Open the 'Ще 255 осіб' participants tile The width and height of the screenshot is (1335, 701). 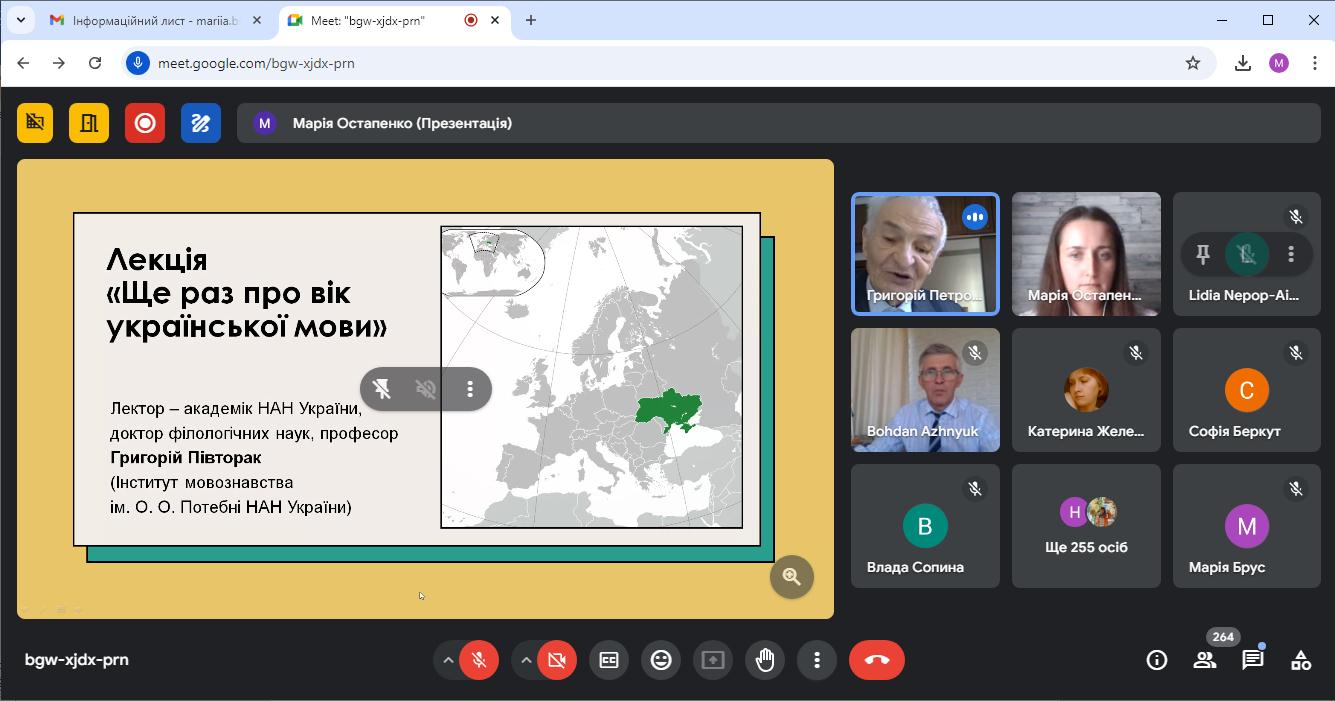[x=1086, y=526]
